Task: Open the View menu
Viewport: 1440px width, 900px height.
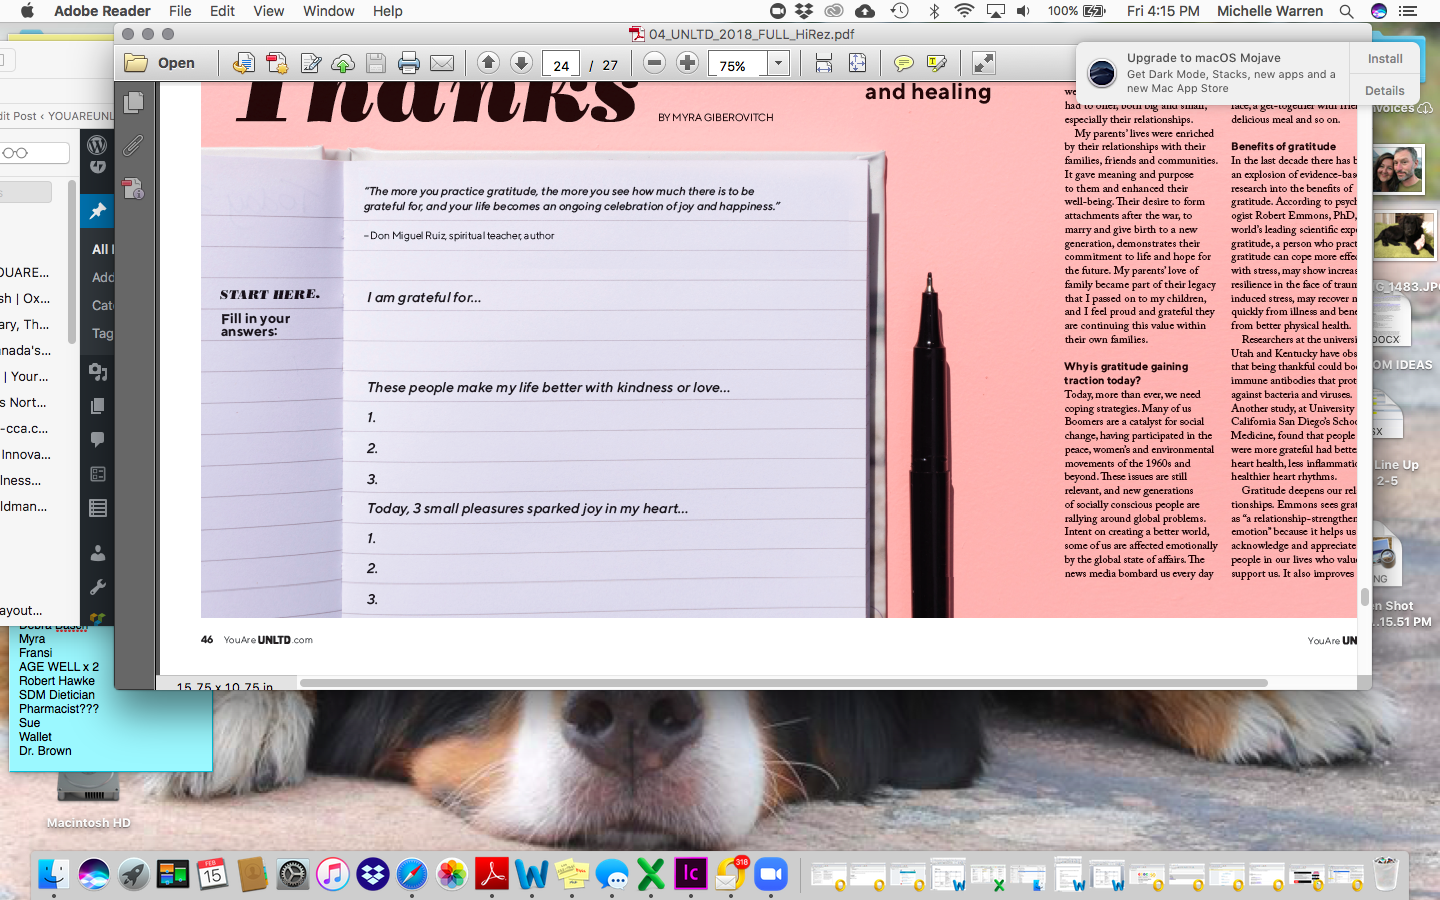Action: click(268, 11)
